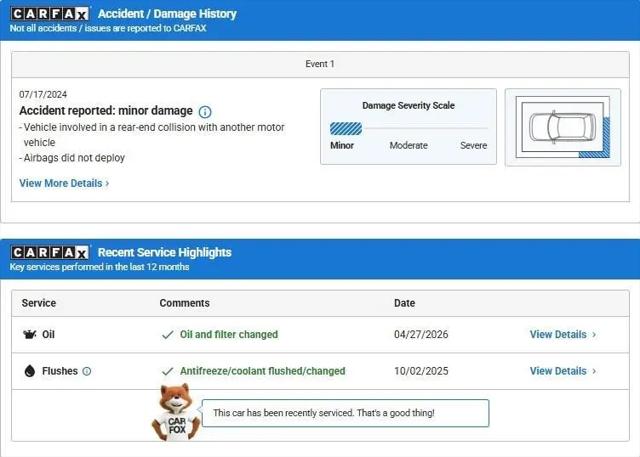Image resolution: width=640 pixels, height=457 pixels.
Task: Click the date 04/27/2026
Action: (421, 335)
